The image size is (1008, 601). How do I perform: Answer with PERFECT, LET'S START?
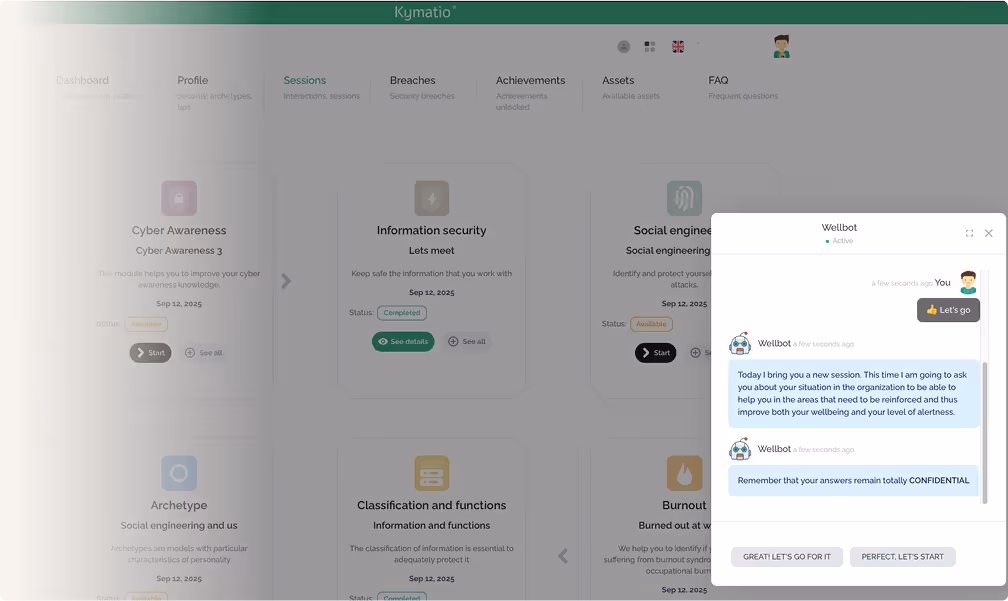click(903, 557)
